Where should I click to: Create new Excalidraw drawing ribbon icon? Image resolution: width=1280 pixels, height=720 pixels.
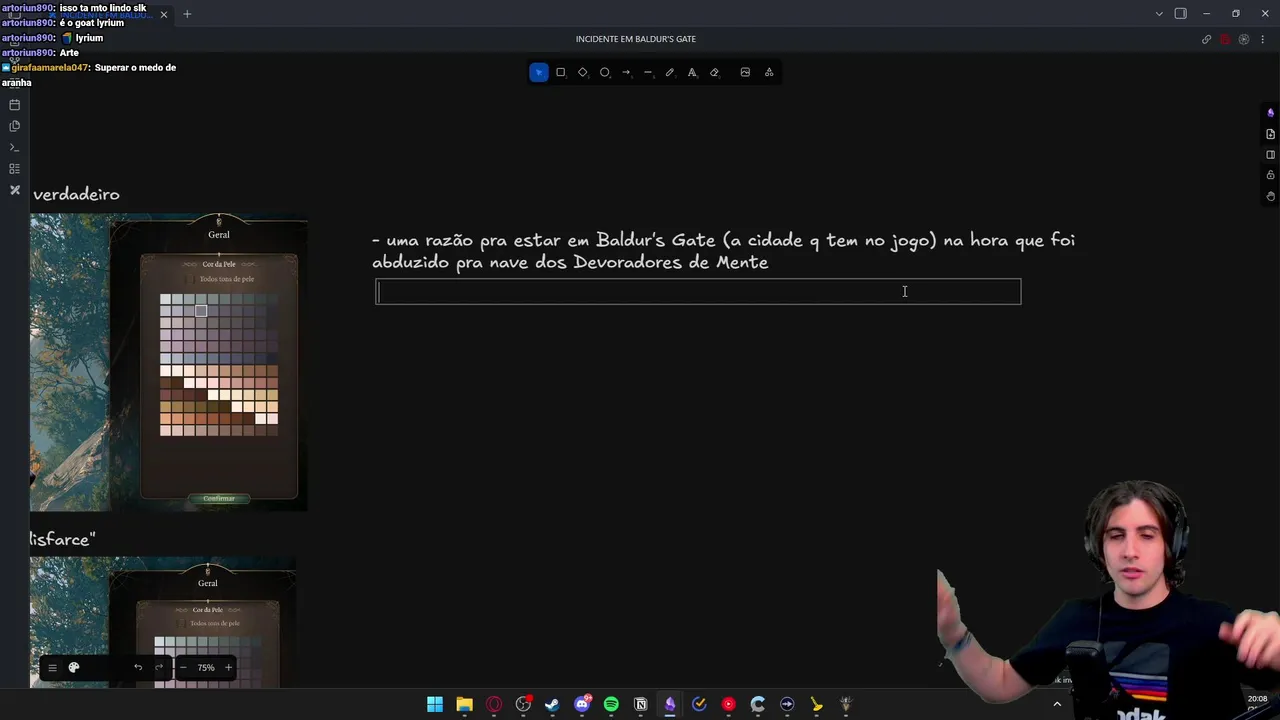point(14,190)
